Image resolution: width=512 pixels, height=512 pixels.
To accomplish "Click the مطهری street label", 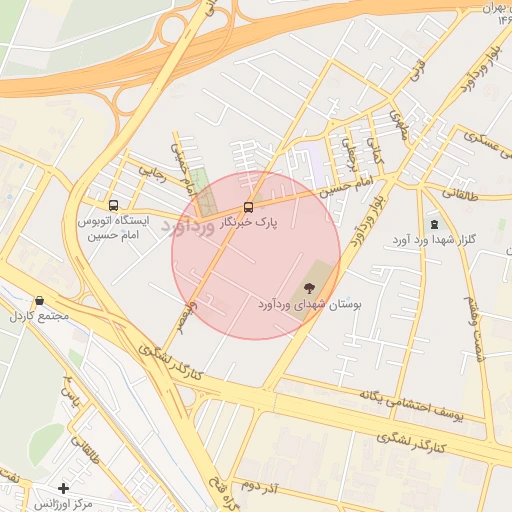I will [399, 125].
